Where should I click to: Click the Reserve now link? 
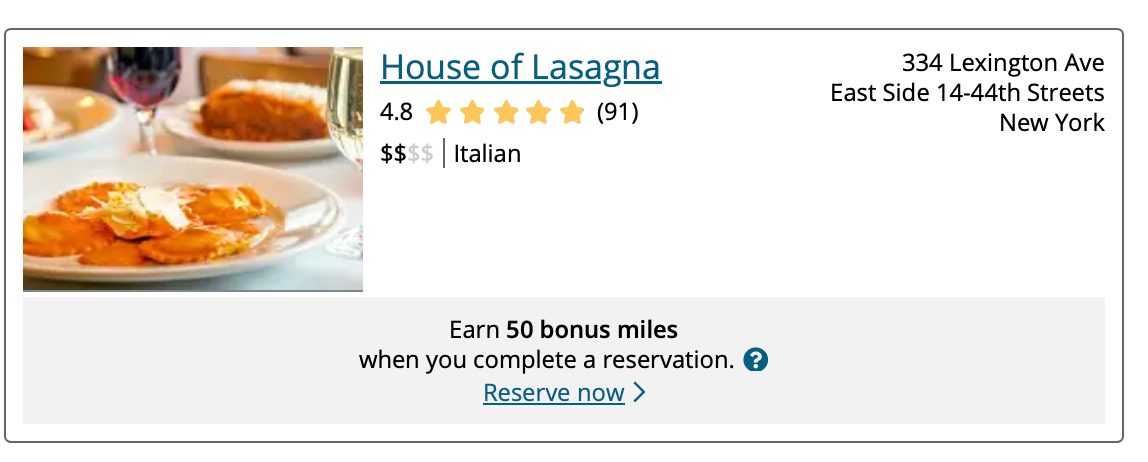click(553, 393)
